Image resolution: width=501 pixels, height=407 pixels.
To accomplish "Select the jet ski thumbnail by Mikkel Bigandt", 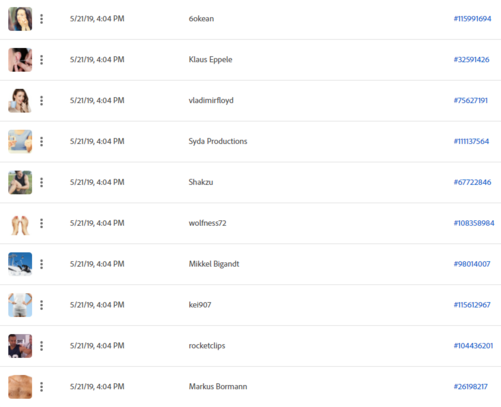I will [20, 264].
